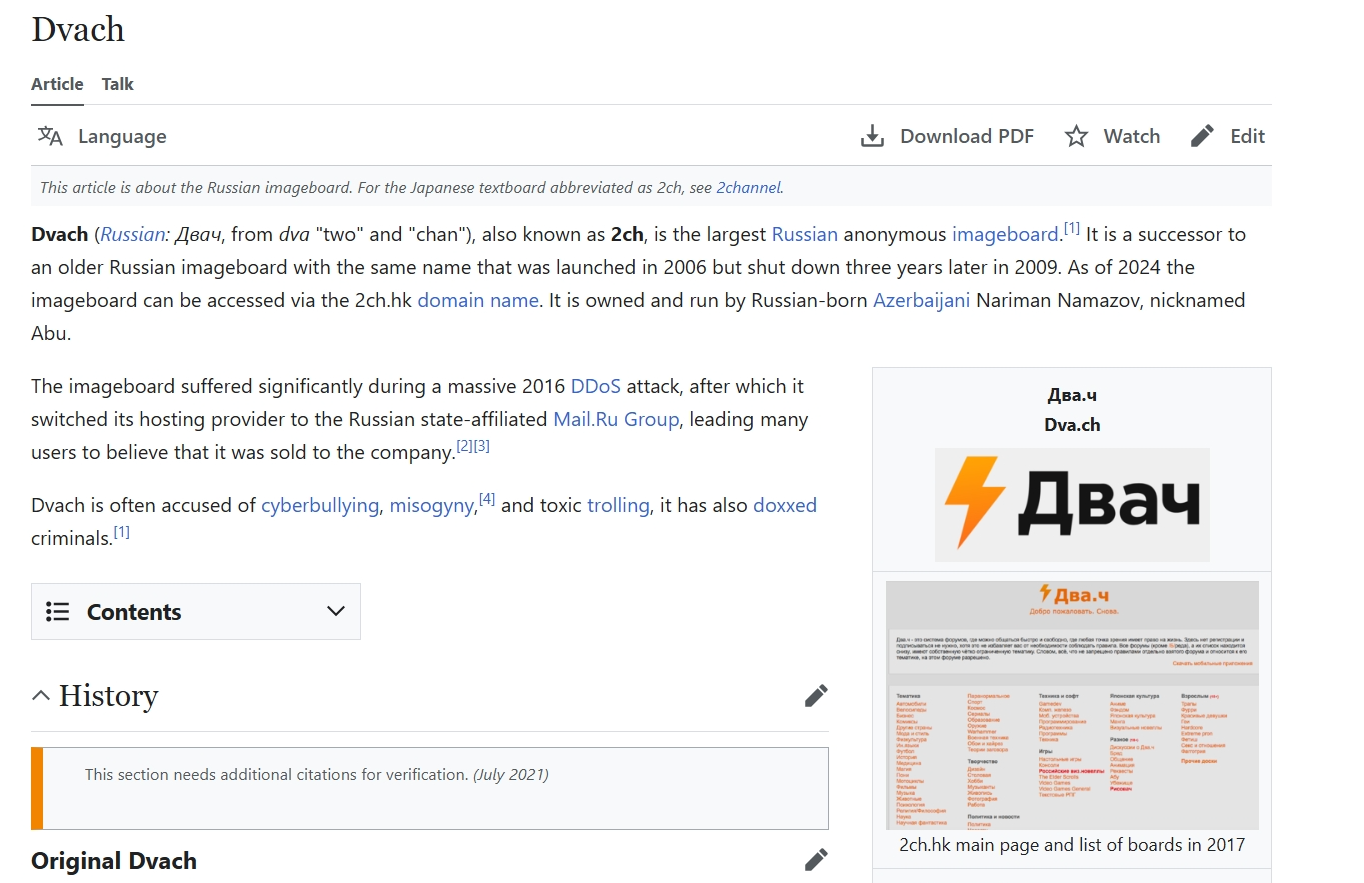Collapse the History section chevron

(40, 695)
